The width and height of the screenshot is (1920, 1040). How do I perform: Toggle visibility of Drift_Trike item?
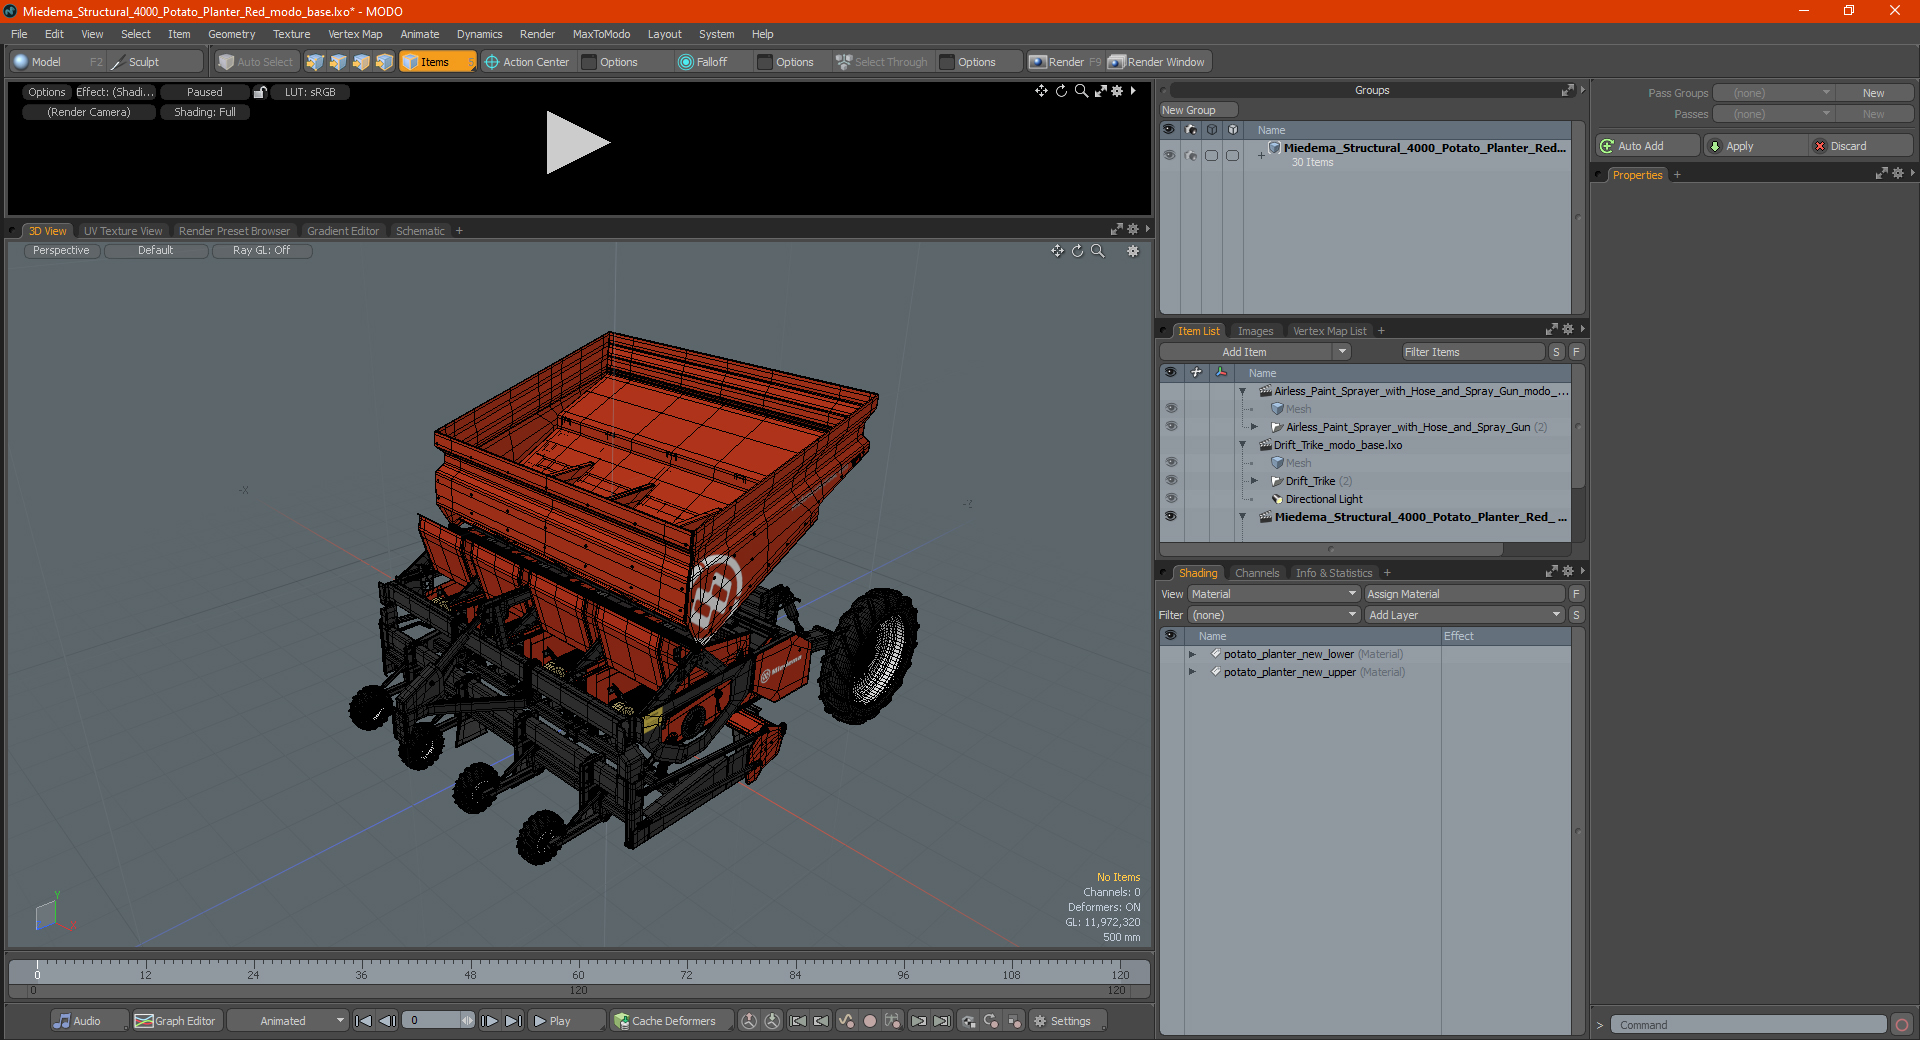[x=1170, y=481]
